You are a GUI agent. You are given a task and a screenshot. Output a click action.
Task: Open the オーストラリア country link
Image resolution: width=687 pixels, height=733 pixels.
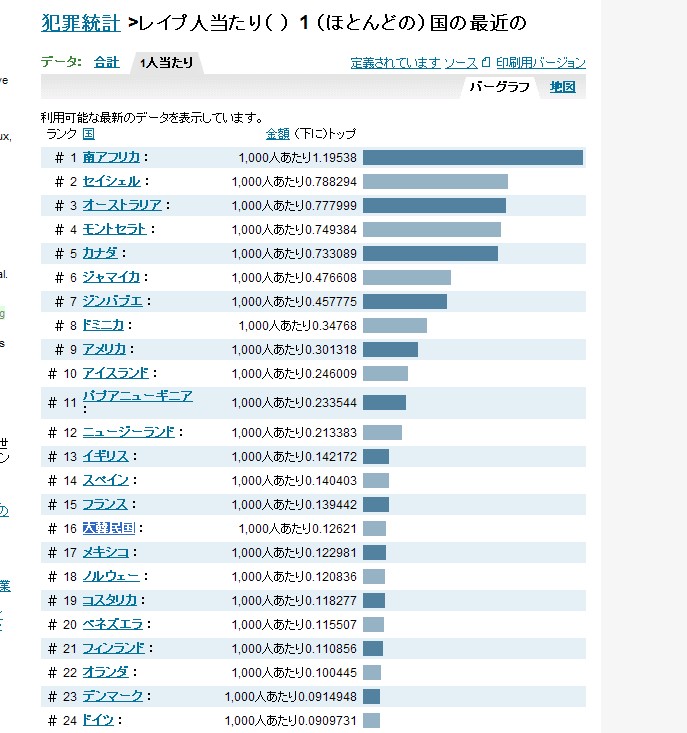122,205
